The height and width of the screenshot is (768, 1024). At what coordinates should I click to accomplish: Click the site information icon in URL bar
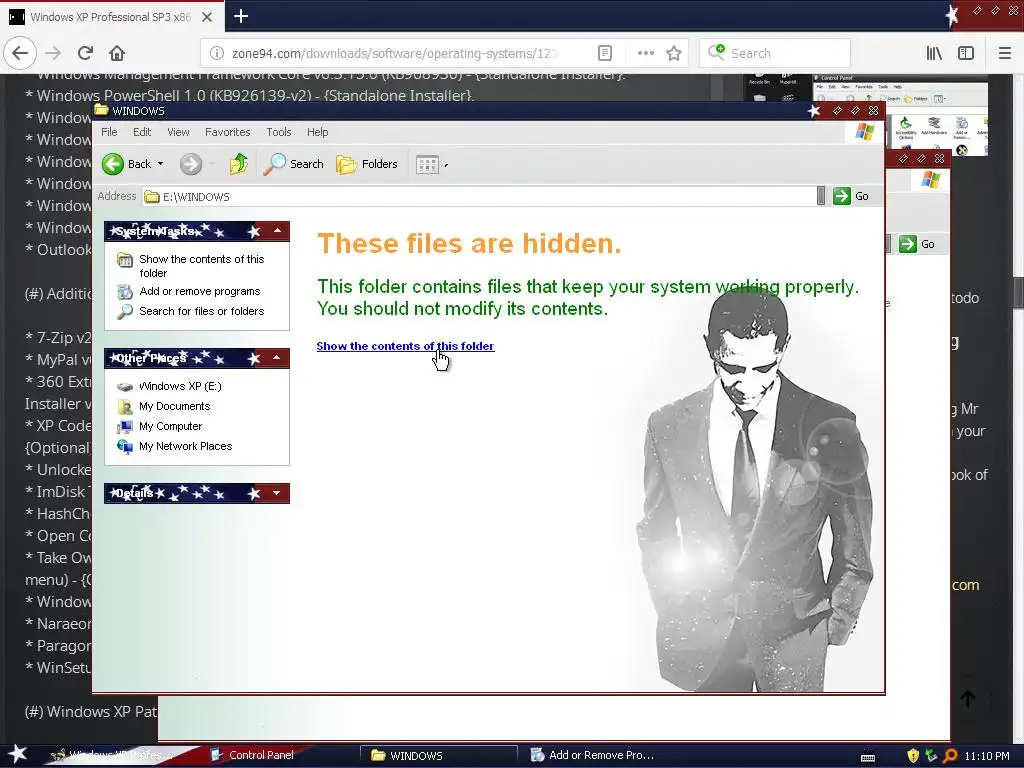[x=217, y=53]
